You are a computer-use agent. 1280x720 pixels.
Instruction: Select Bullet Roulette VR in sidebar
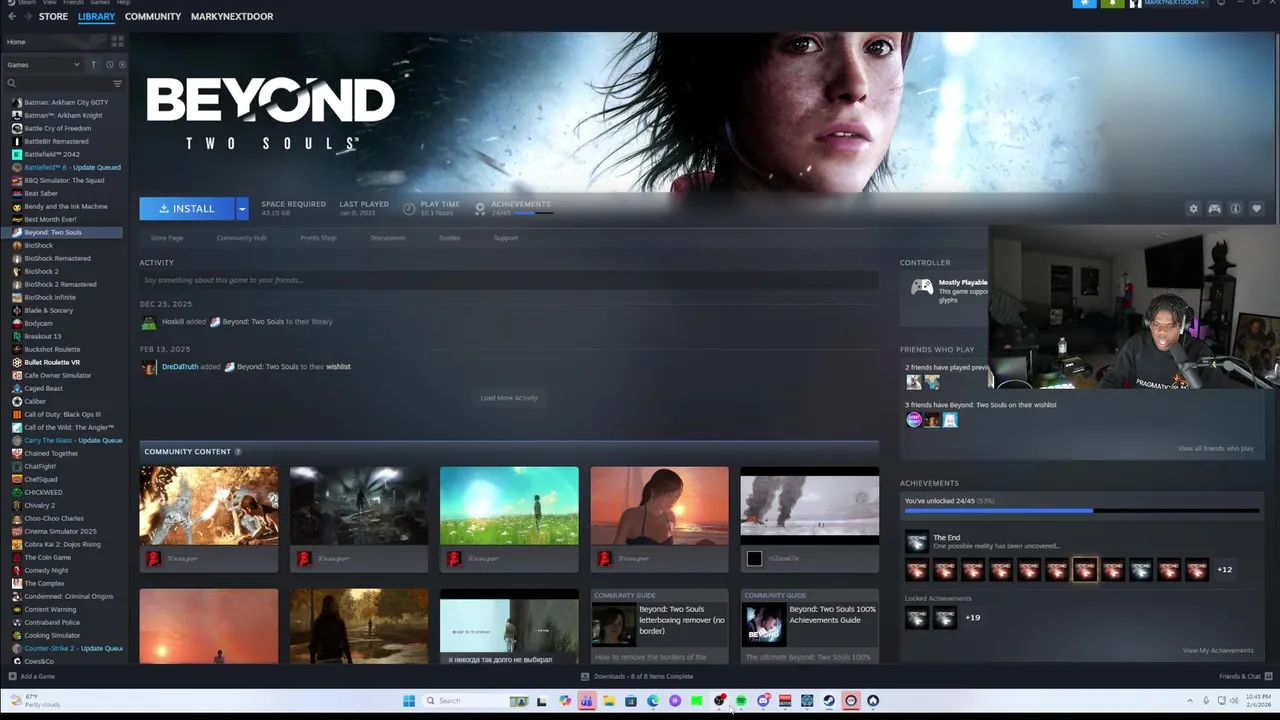pos(52,362)
